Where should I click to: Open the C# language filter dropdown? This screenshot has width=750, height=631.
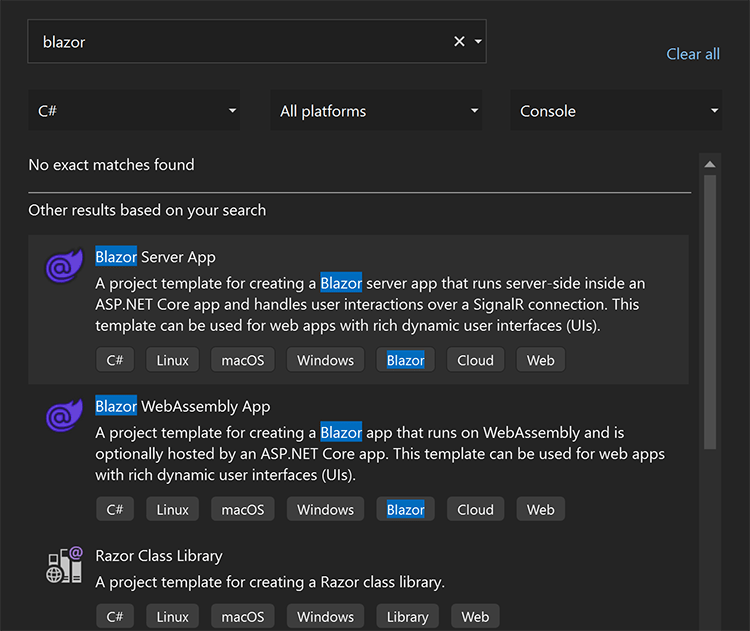[x=134, y=111]
